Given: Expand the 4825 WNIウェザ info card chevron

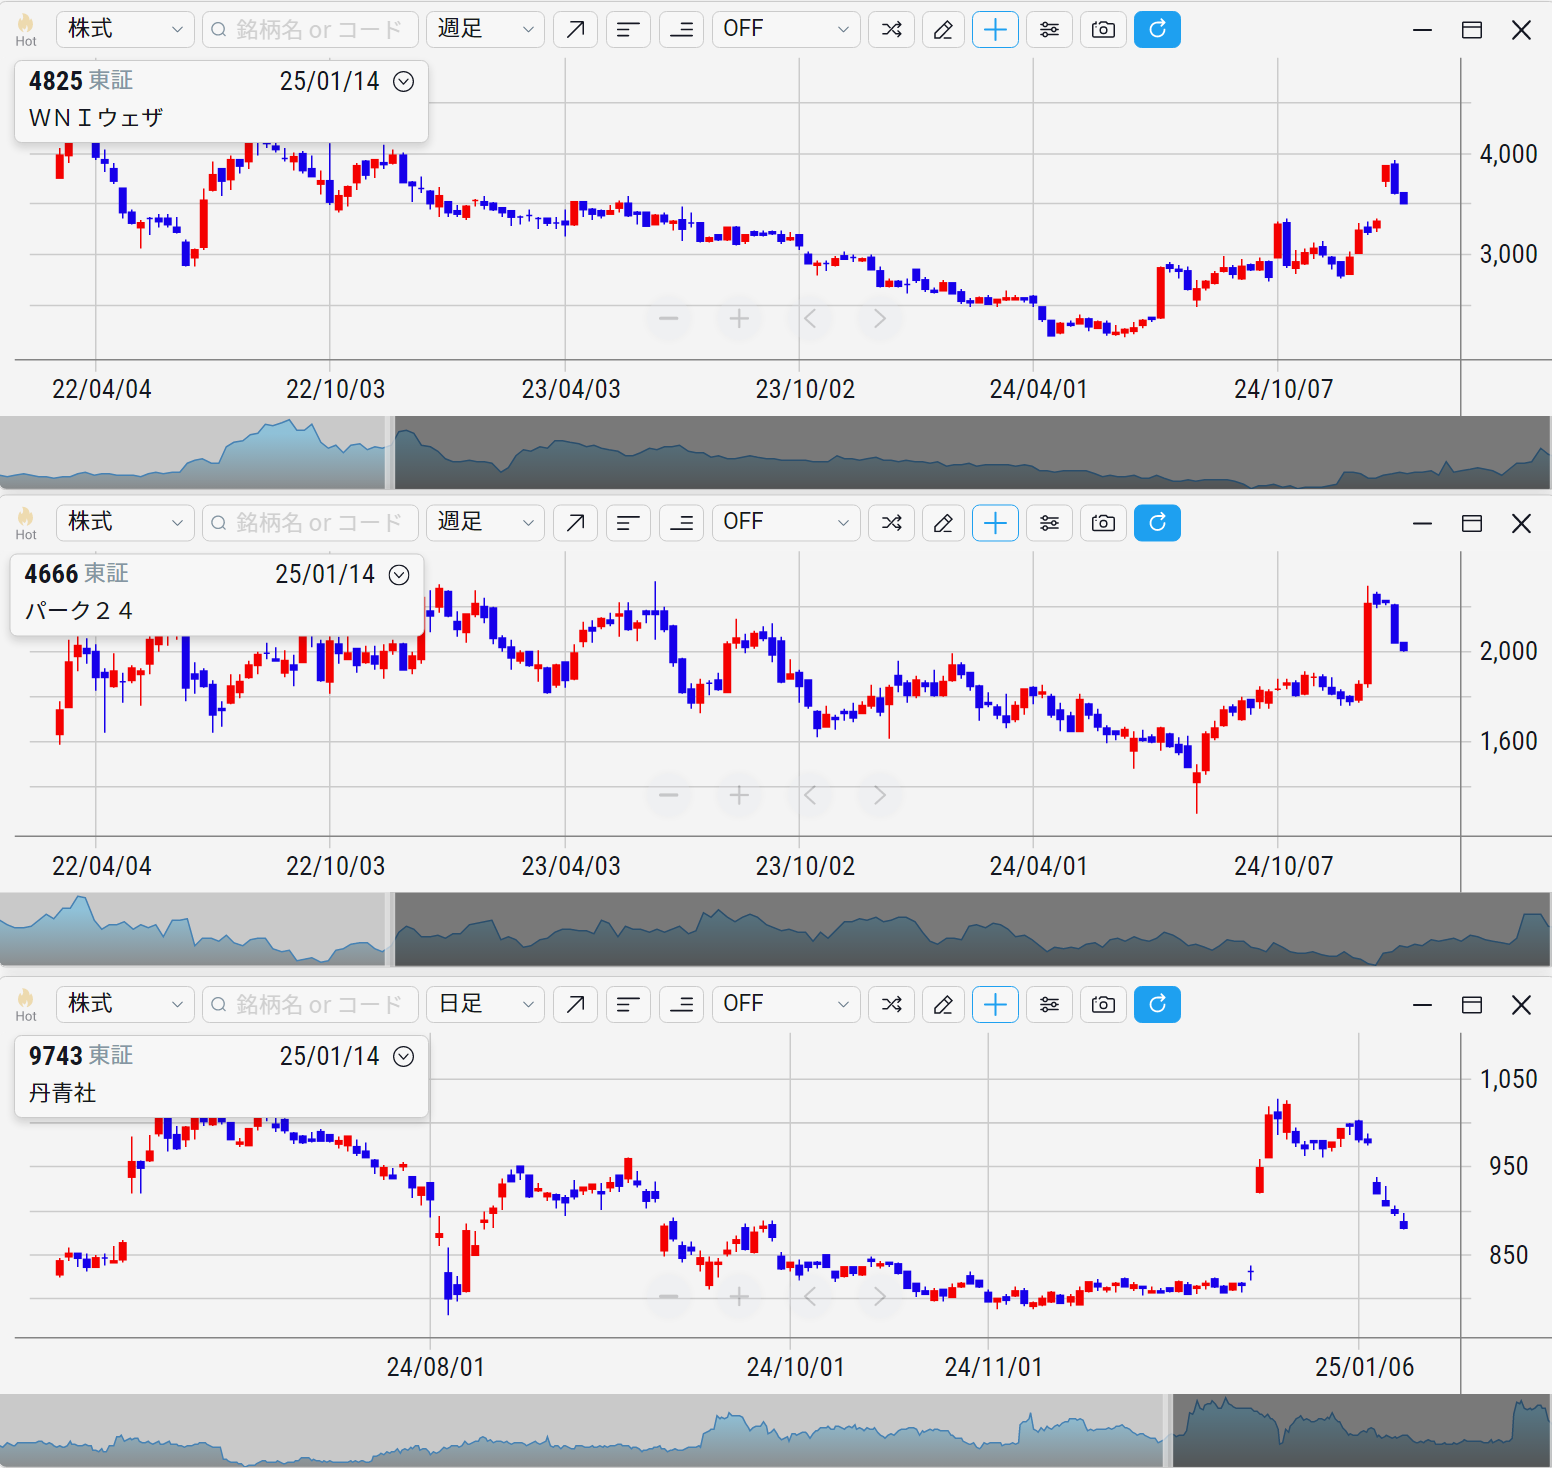Looking at the screenshot, I should pyautogui.click(x=404, y=82).
